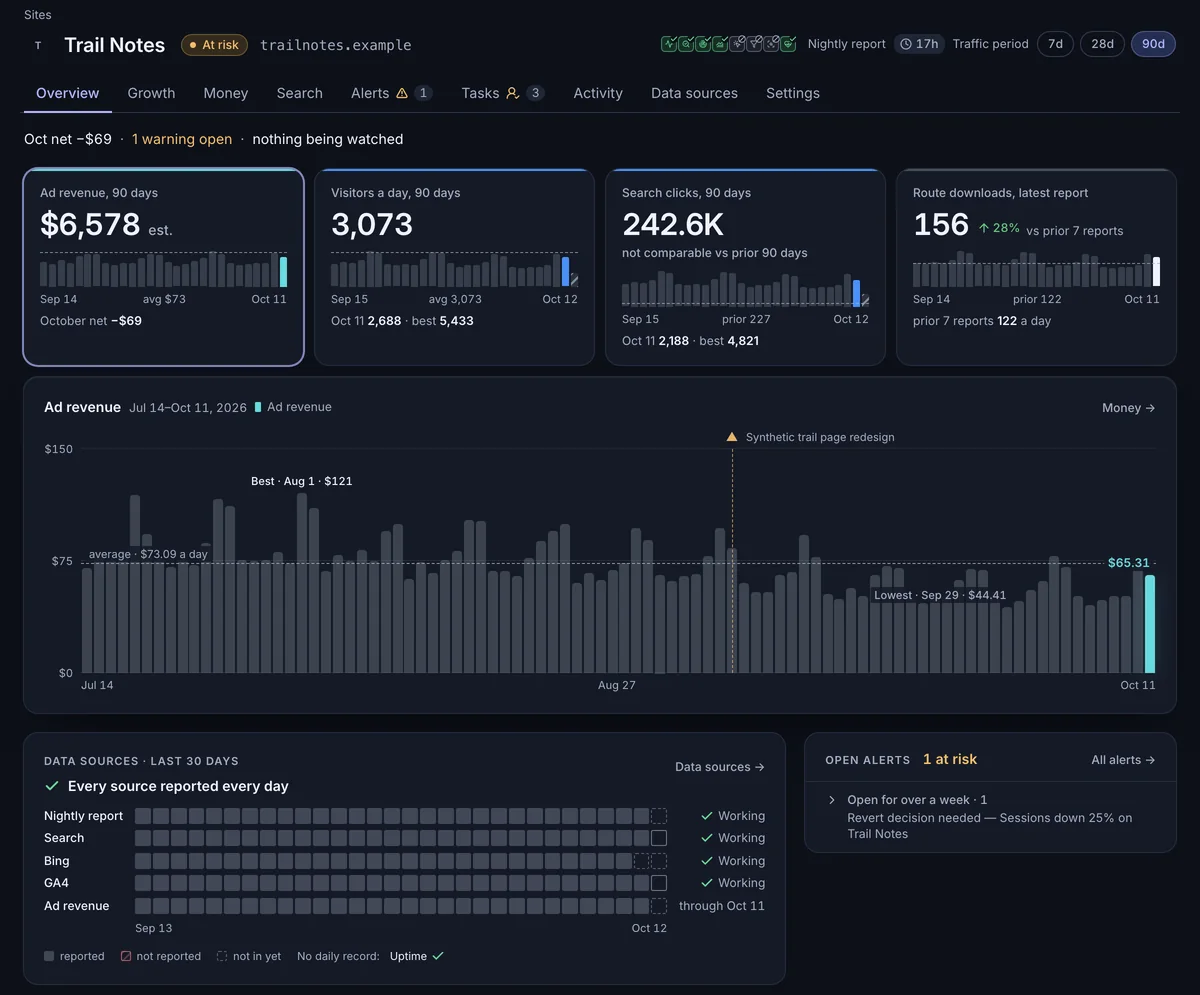Click the T site avatar beside Trail Notes
Screen dimensions: 1200x995
pos(38,45)
